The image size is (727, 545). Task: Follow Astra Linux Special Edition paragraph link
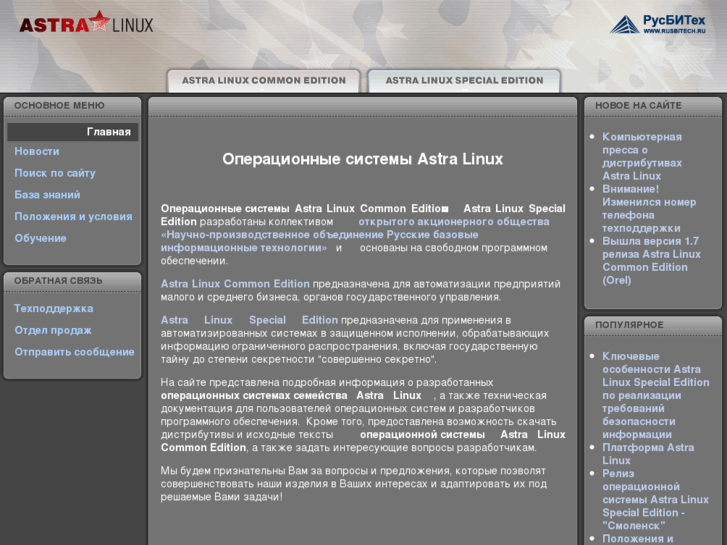(249, 320)
